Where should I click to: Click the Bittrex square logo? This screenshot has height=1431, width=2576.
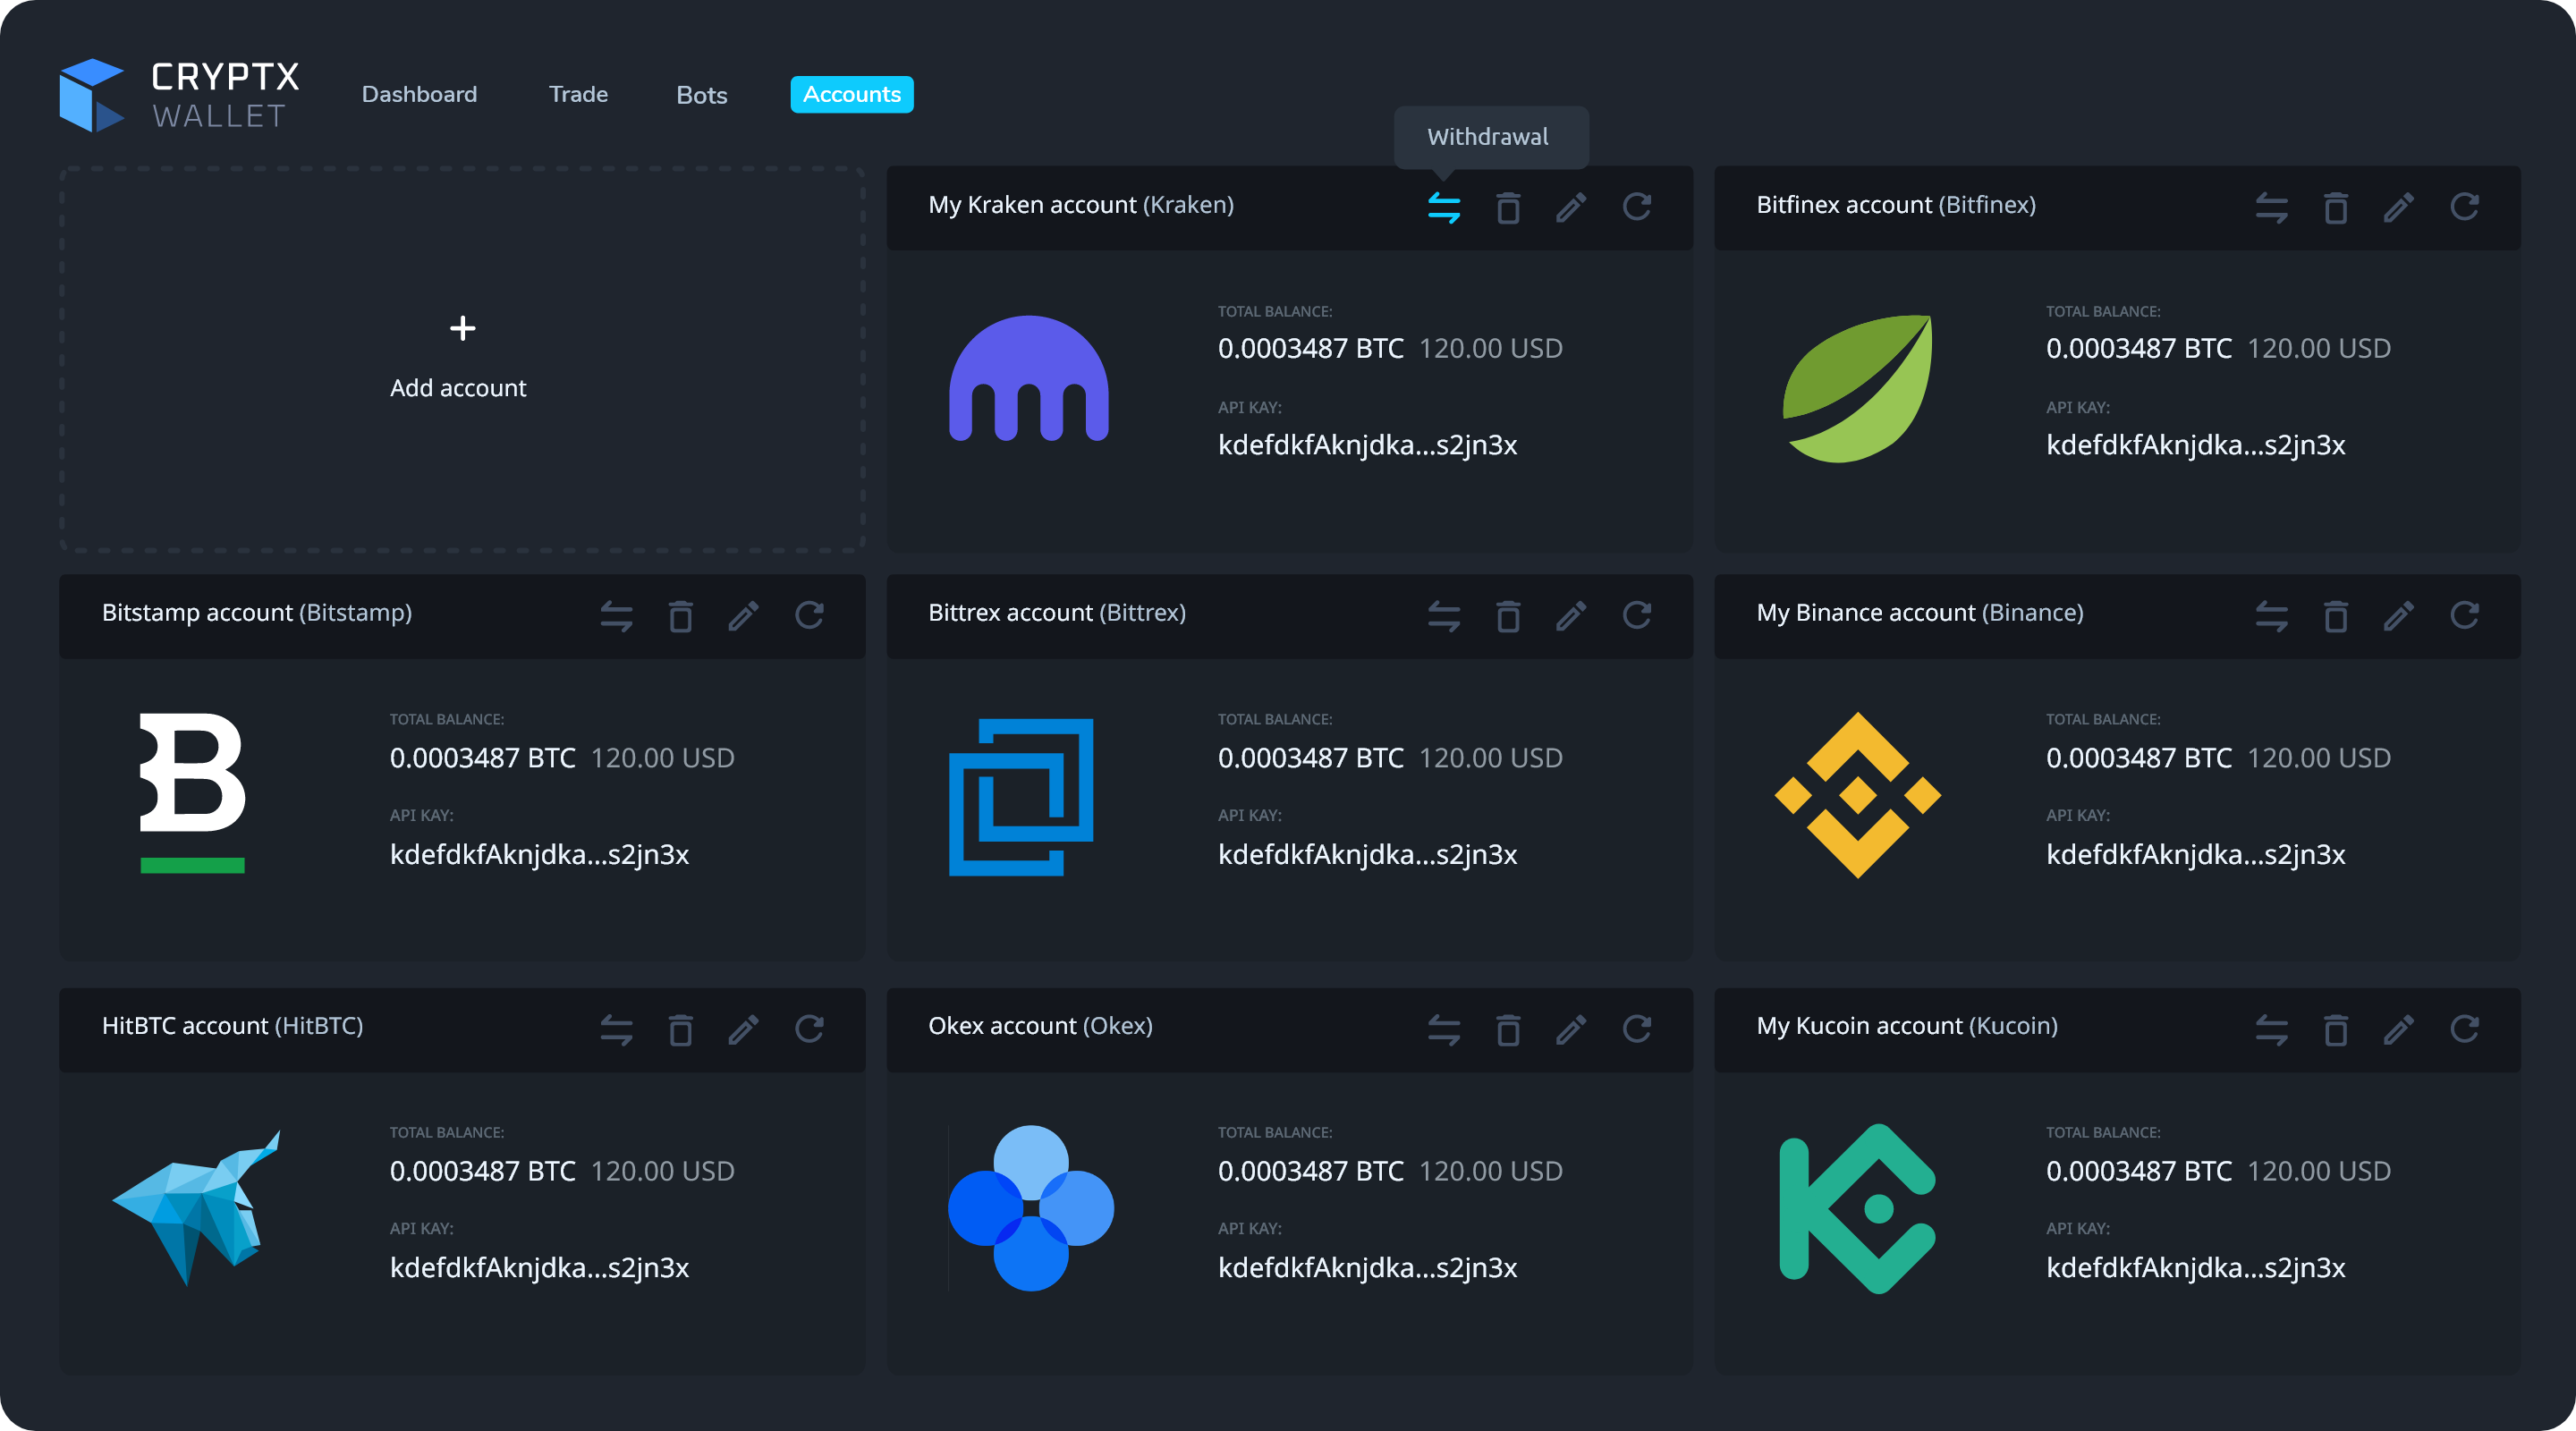(x=1021, y=797)
